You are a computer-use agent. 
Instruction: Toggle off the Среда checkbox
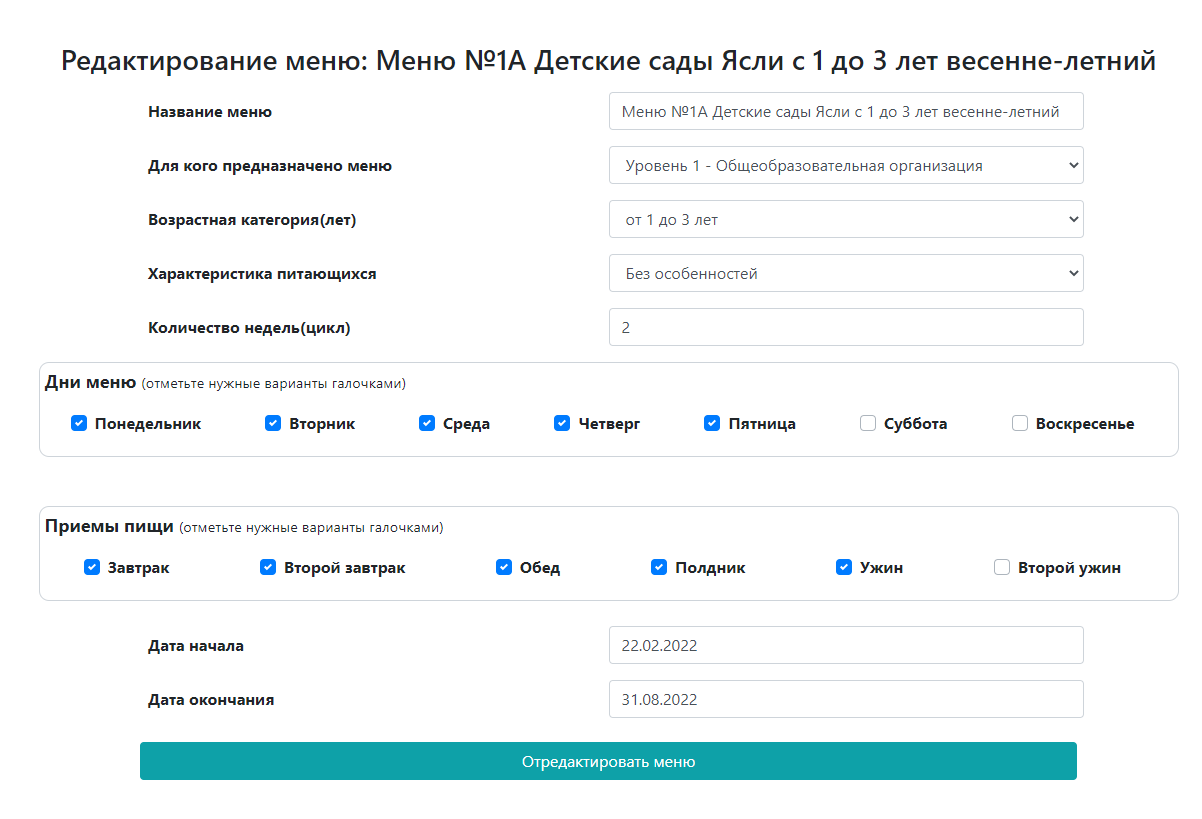(427, 423)
